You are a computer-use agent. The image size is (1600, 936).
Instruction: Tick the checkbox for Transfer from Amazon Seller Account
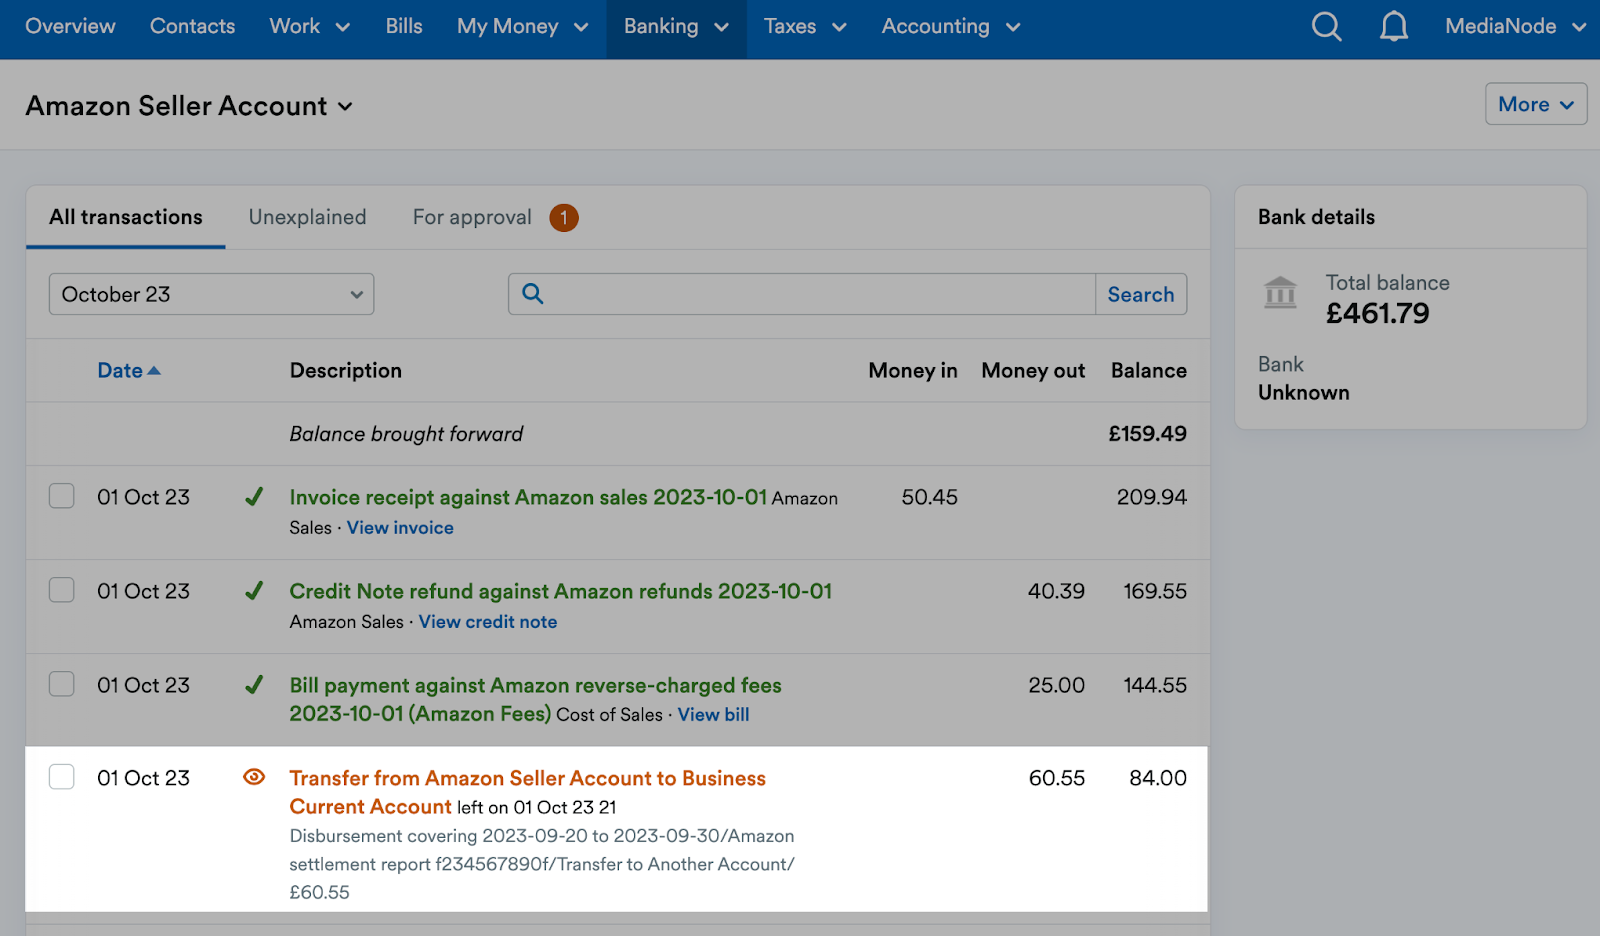[62, 777]
